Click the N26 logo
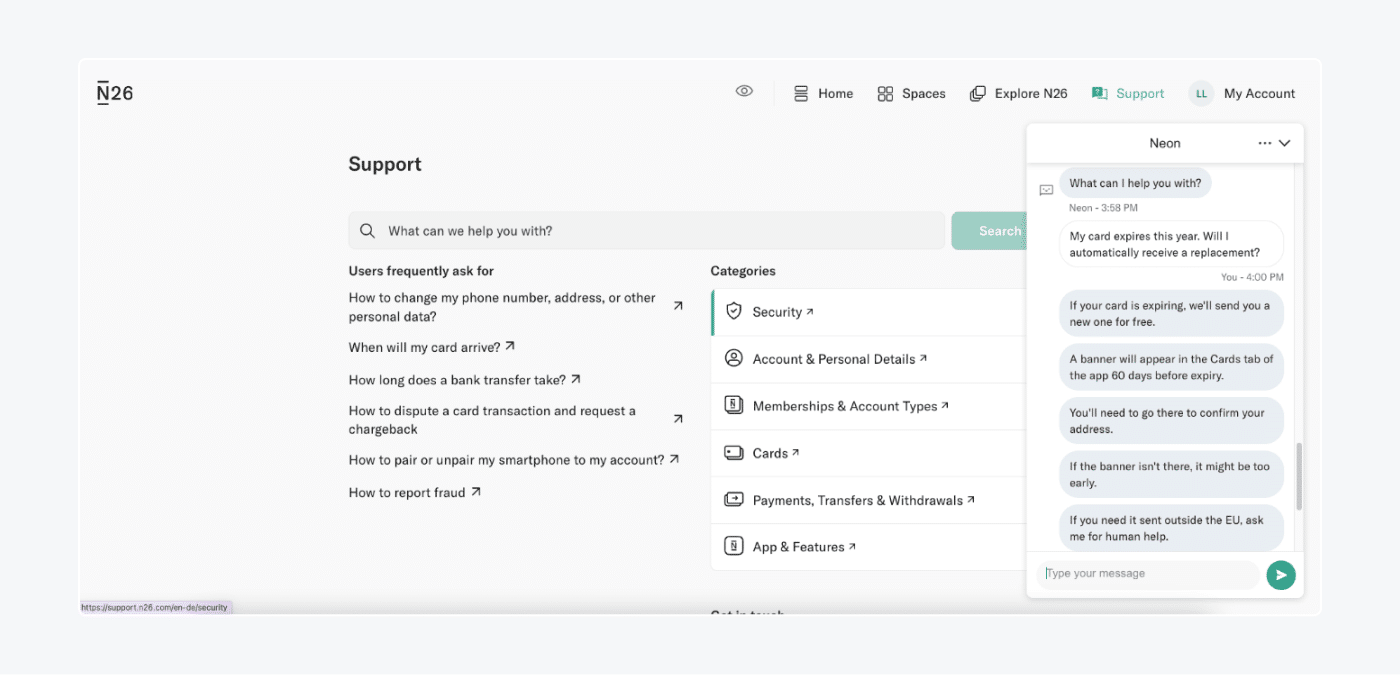Screen dimensions: 1400x675 tap(115, 93)
